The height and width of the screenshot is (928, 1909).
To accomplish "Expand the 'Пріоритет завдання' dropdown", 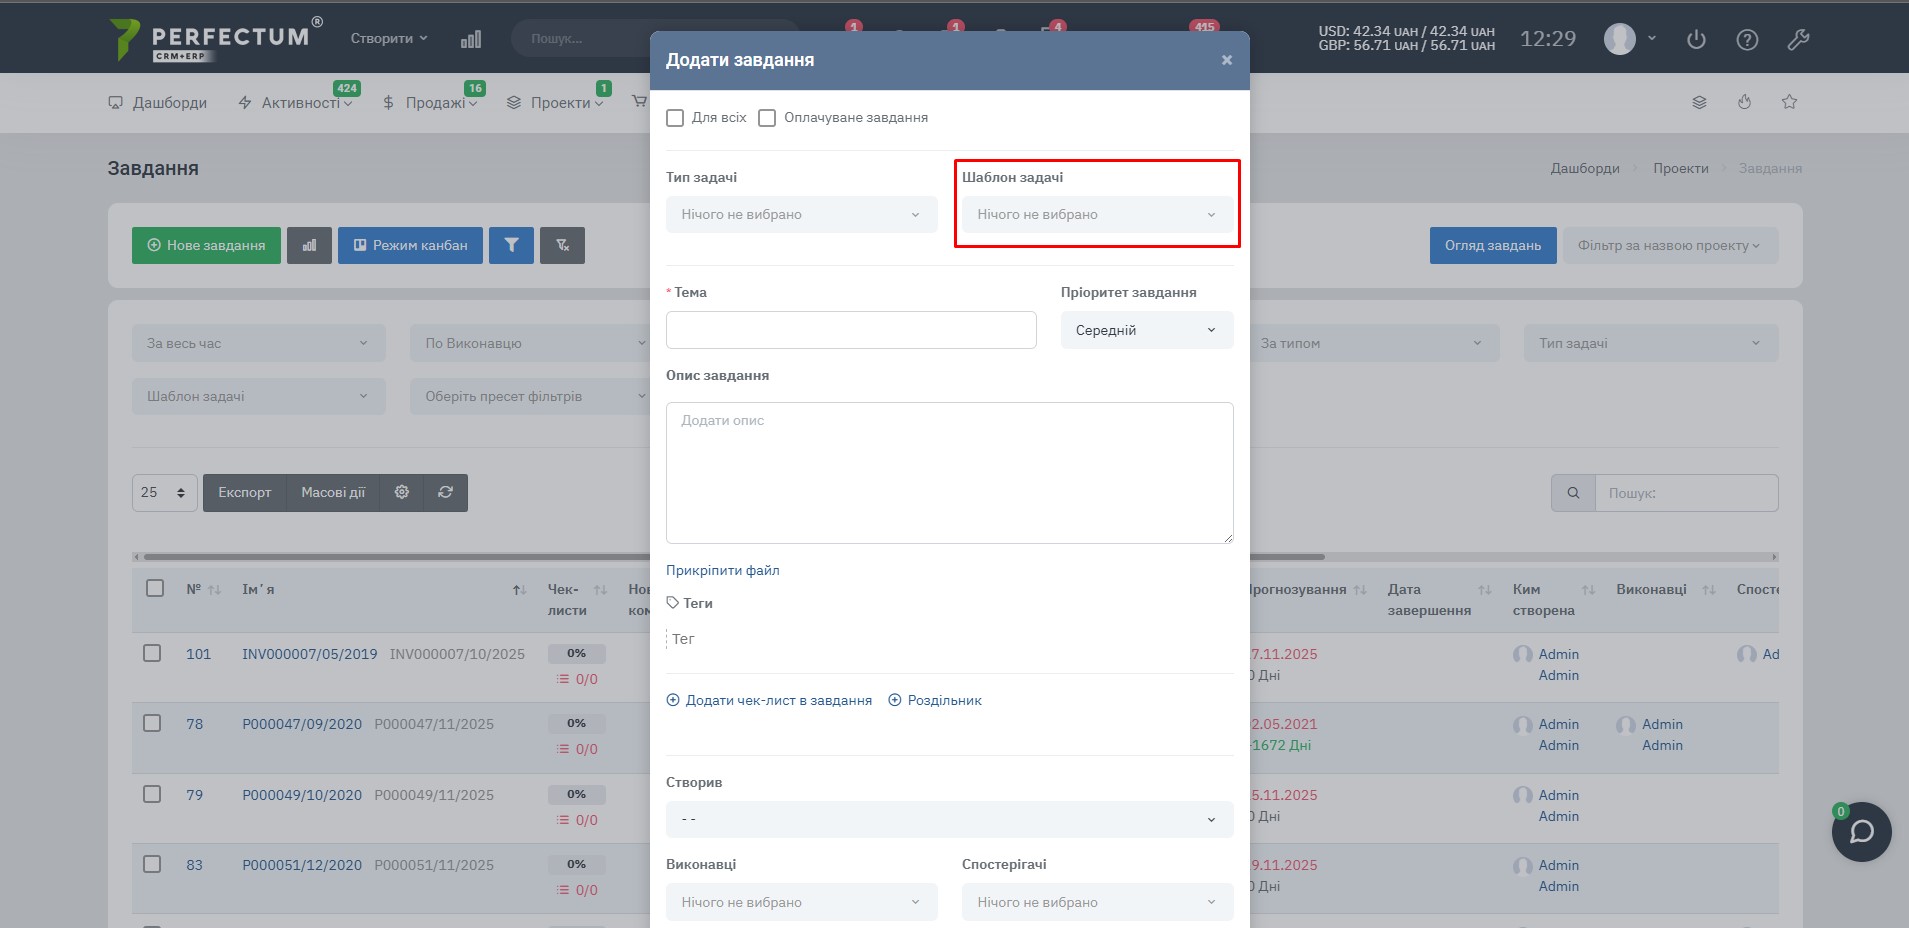I will [x=1146, y=330].
